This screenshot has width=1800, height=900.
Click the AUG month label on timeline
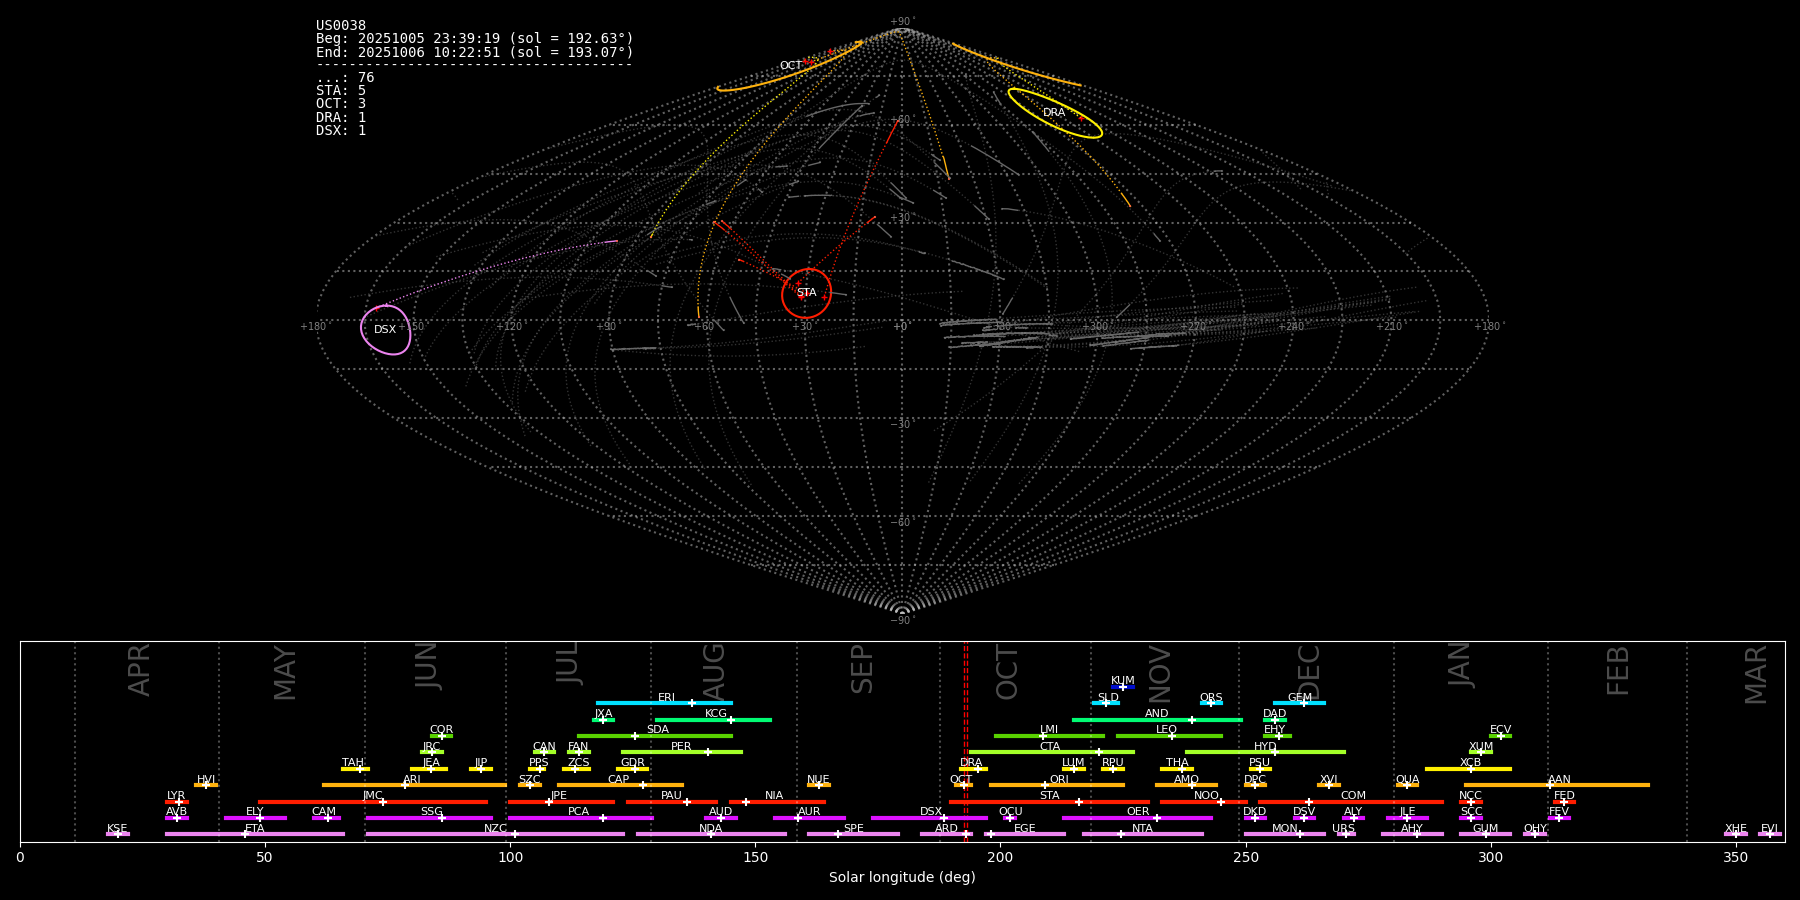[x=714, y=672]
